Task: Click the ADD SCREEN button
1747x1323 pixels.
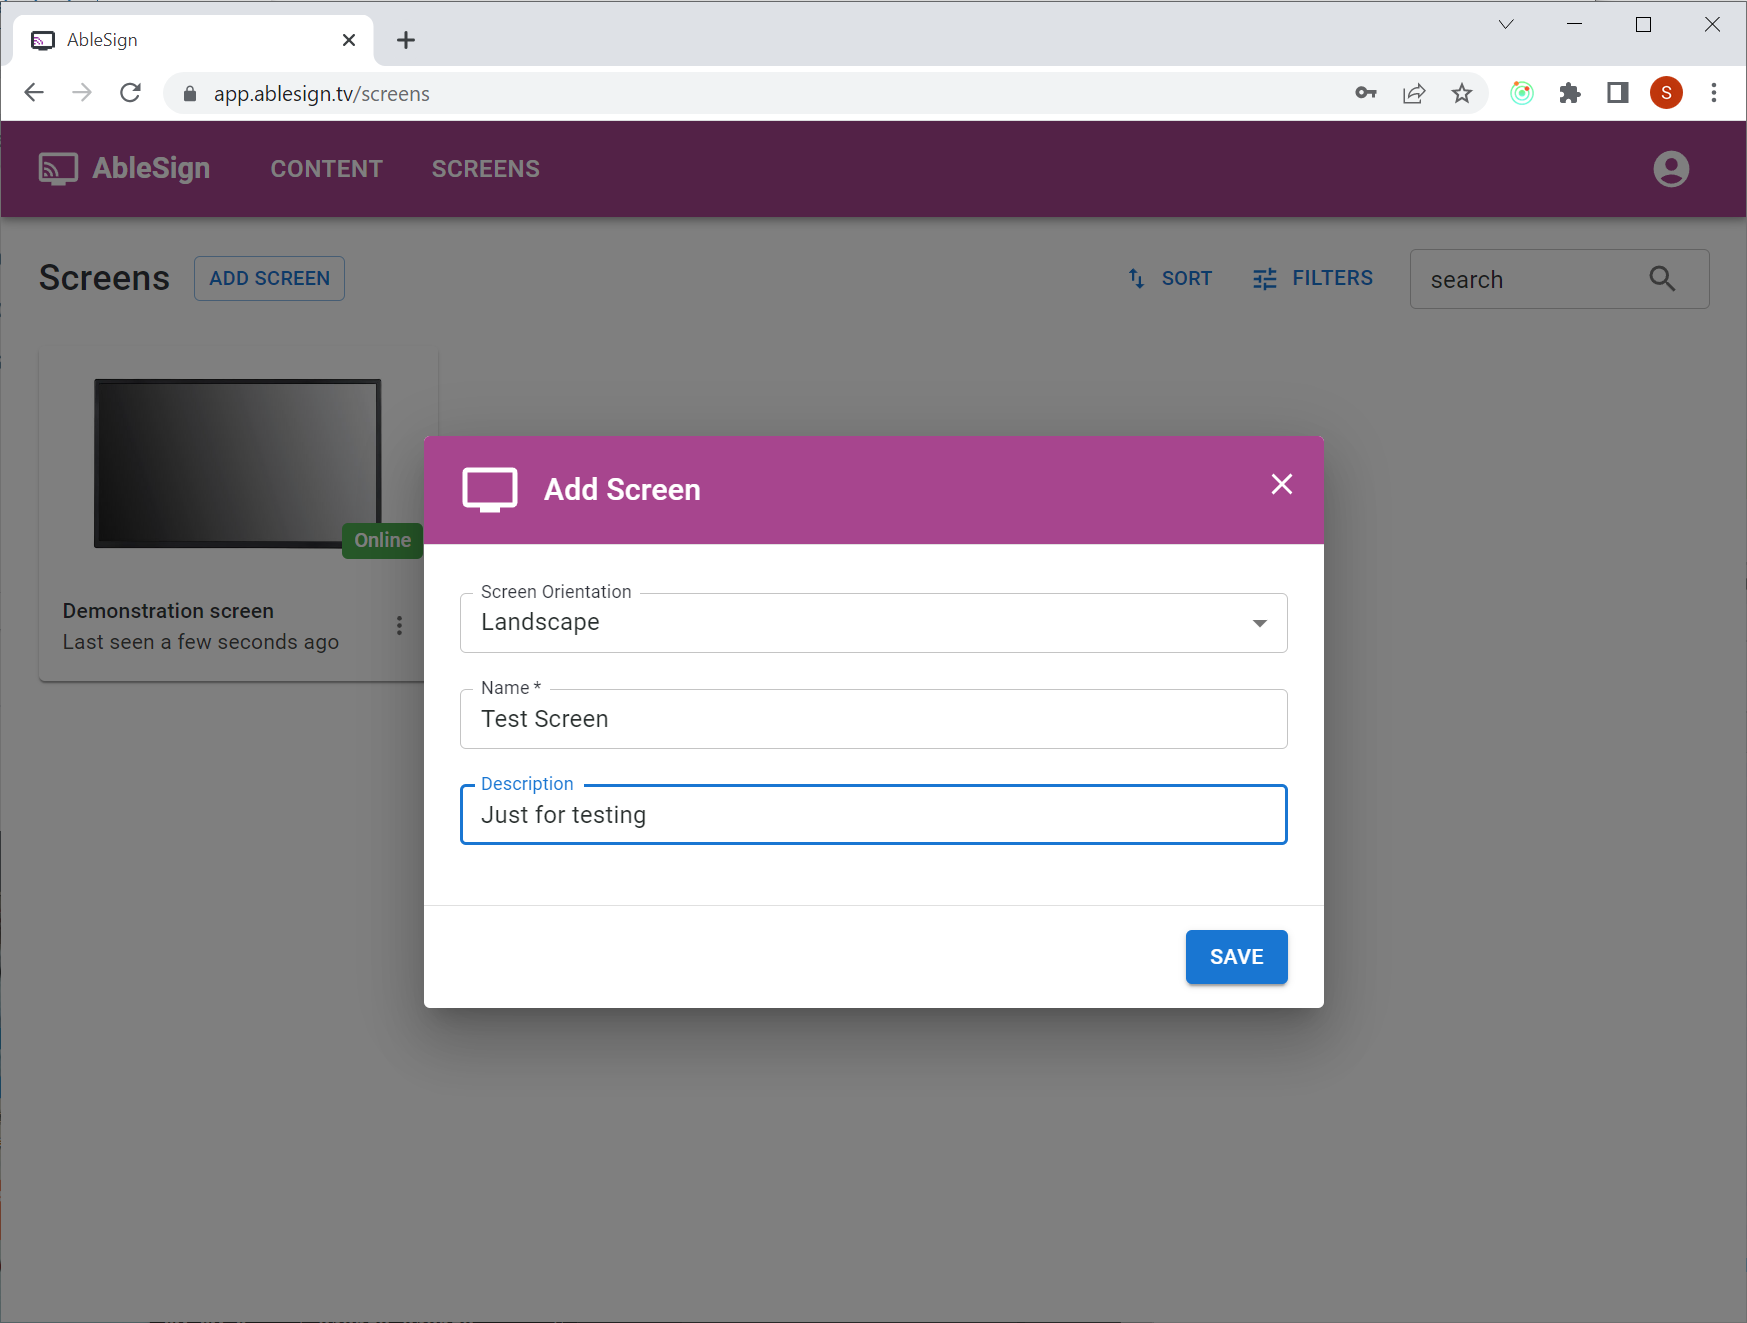Action: 268,278
